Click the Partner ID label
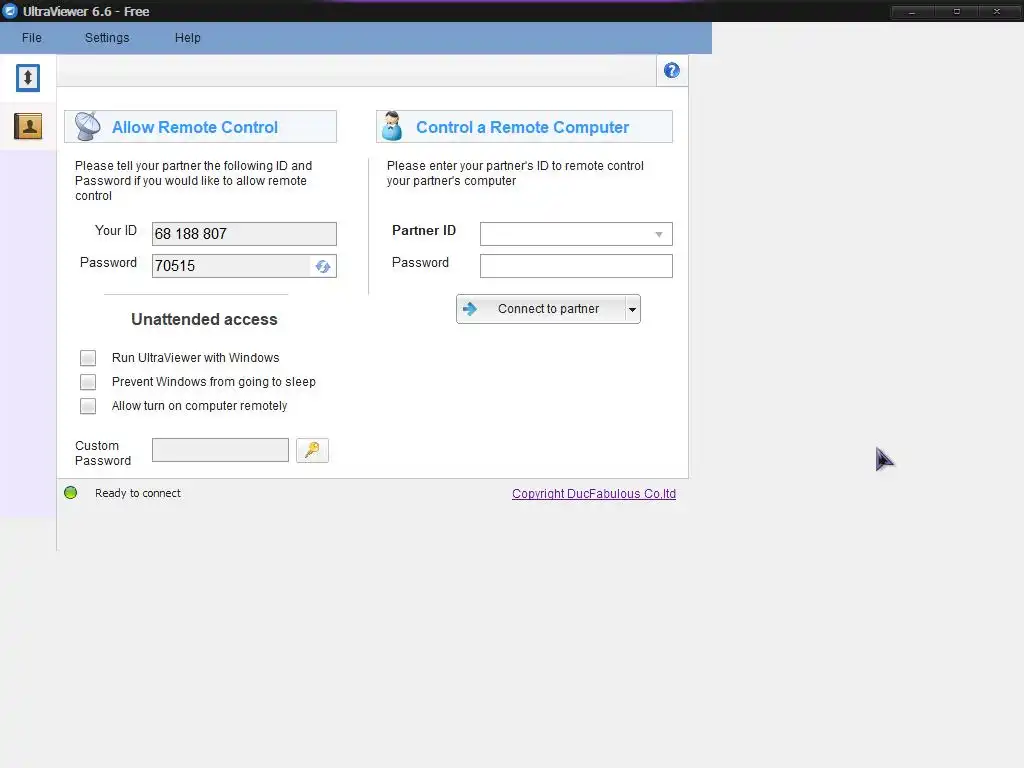Screen dimensions: 1024x768 pyautogui.click(x=424, y=231)
